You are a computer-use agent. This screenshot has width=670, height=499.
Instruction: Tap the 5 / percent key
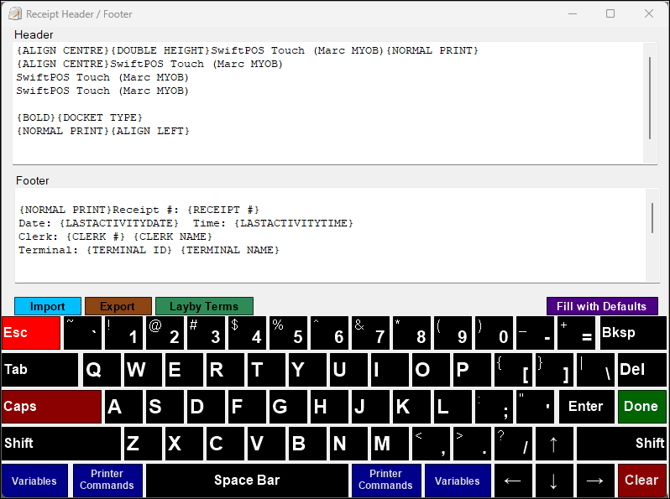(288, 333)
